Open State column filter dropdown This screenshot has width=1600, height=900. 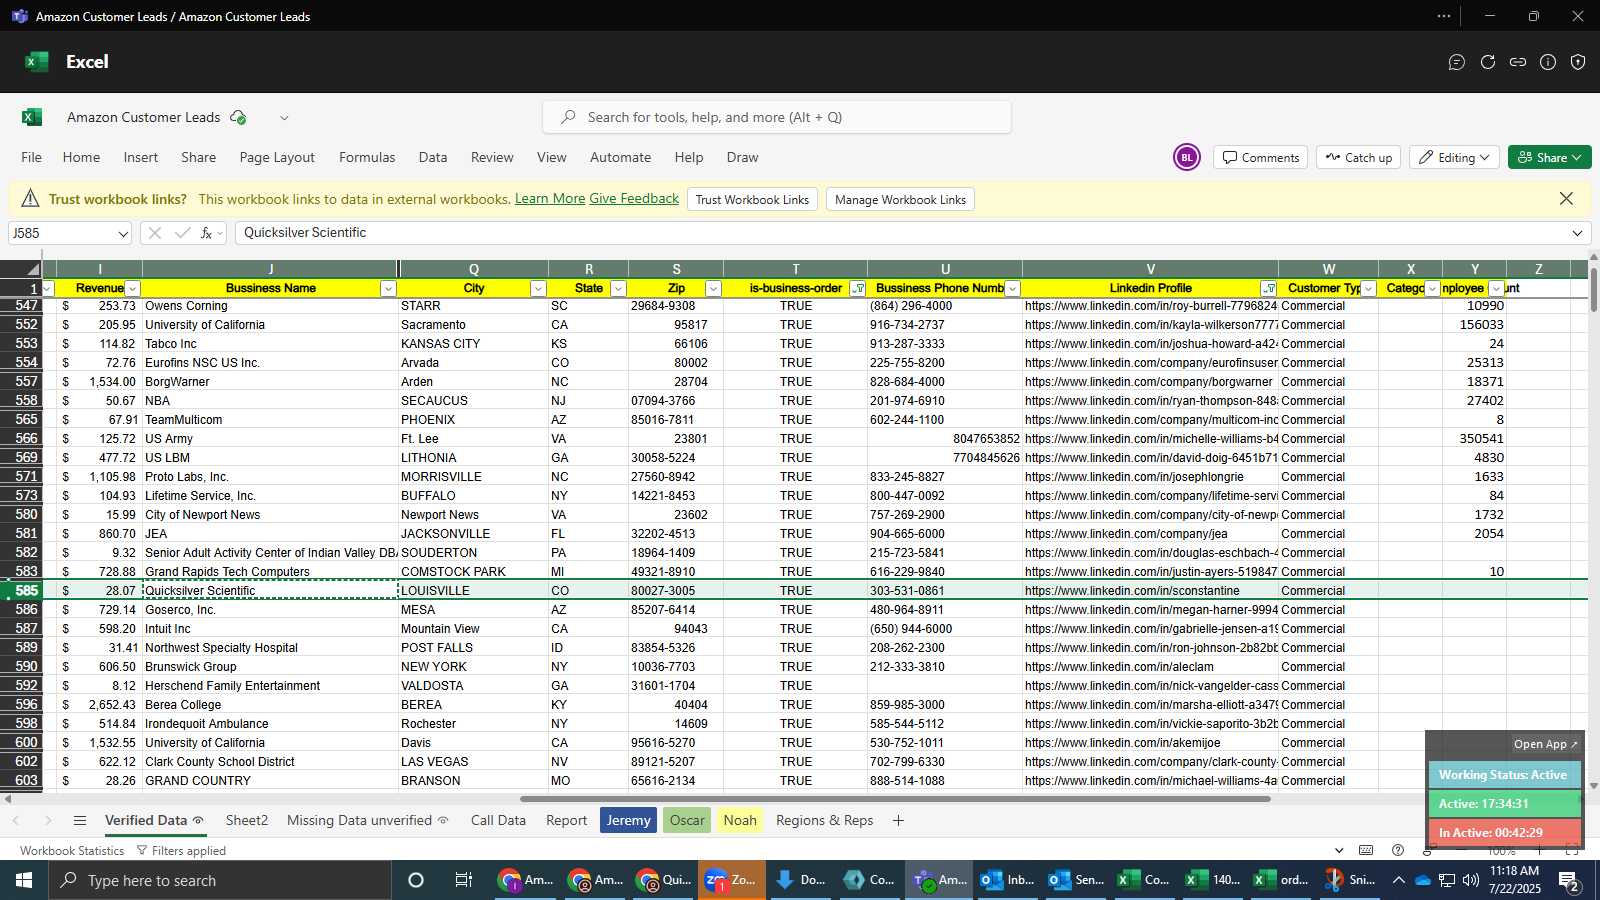tap(618, 289)
